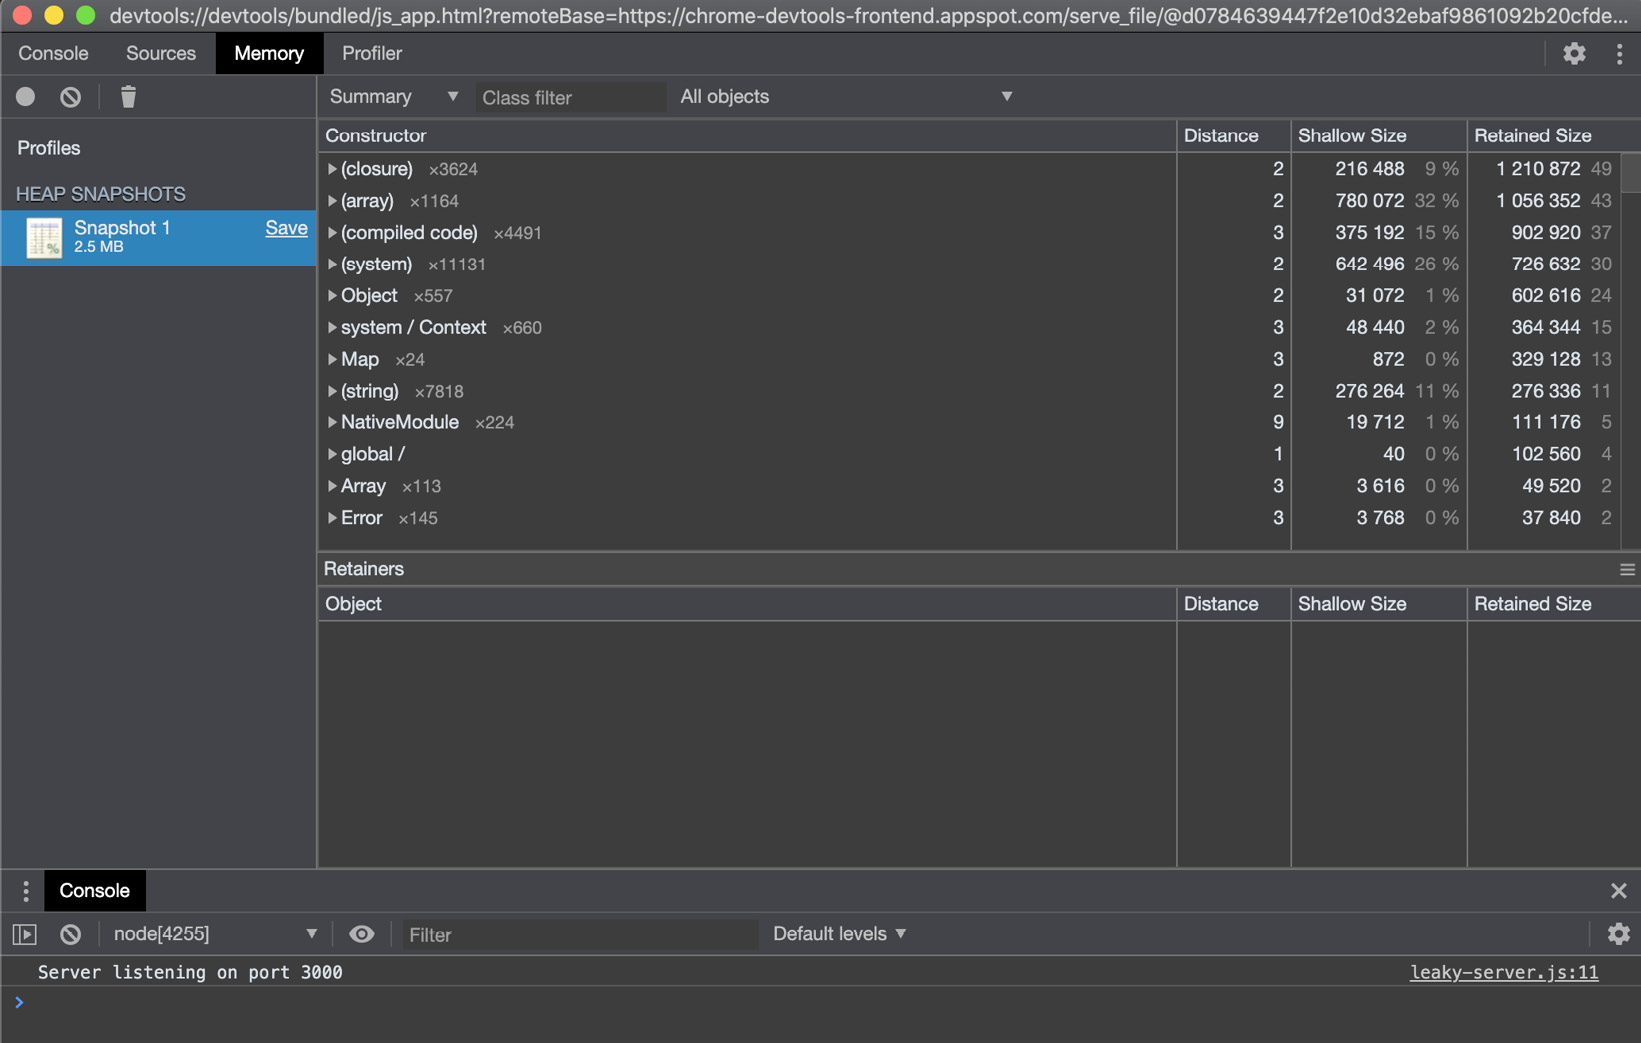
Task: Clear all heap profiles
Action: point(70,96)
